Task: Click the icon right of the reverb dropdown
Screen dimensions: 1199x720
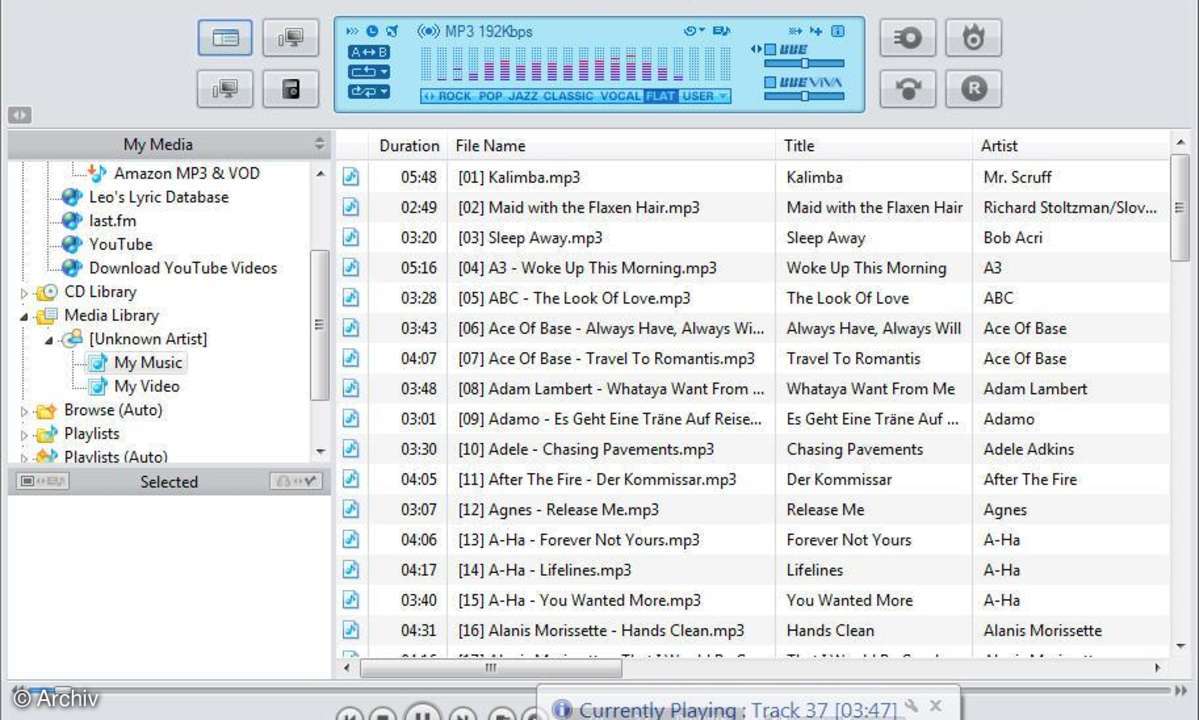Action: pyautogui.click(x=722, y=31)
